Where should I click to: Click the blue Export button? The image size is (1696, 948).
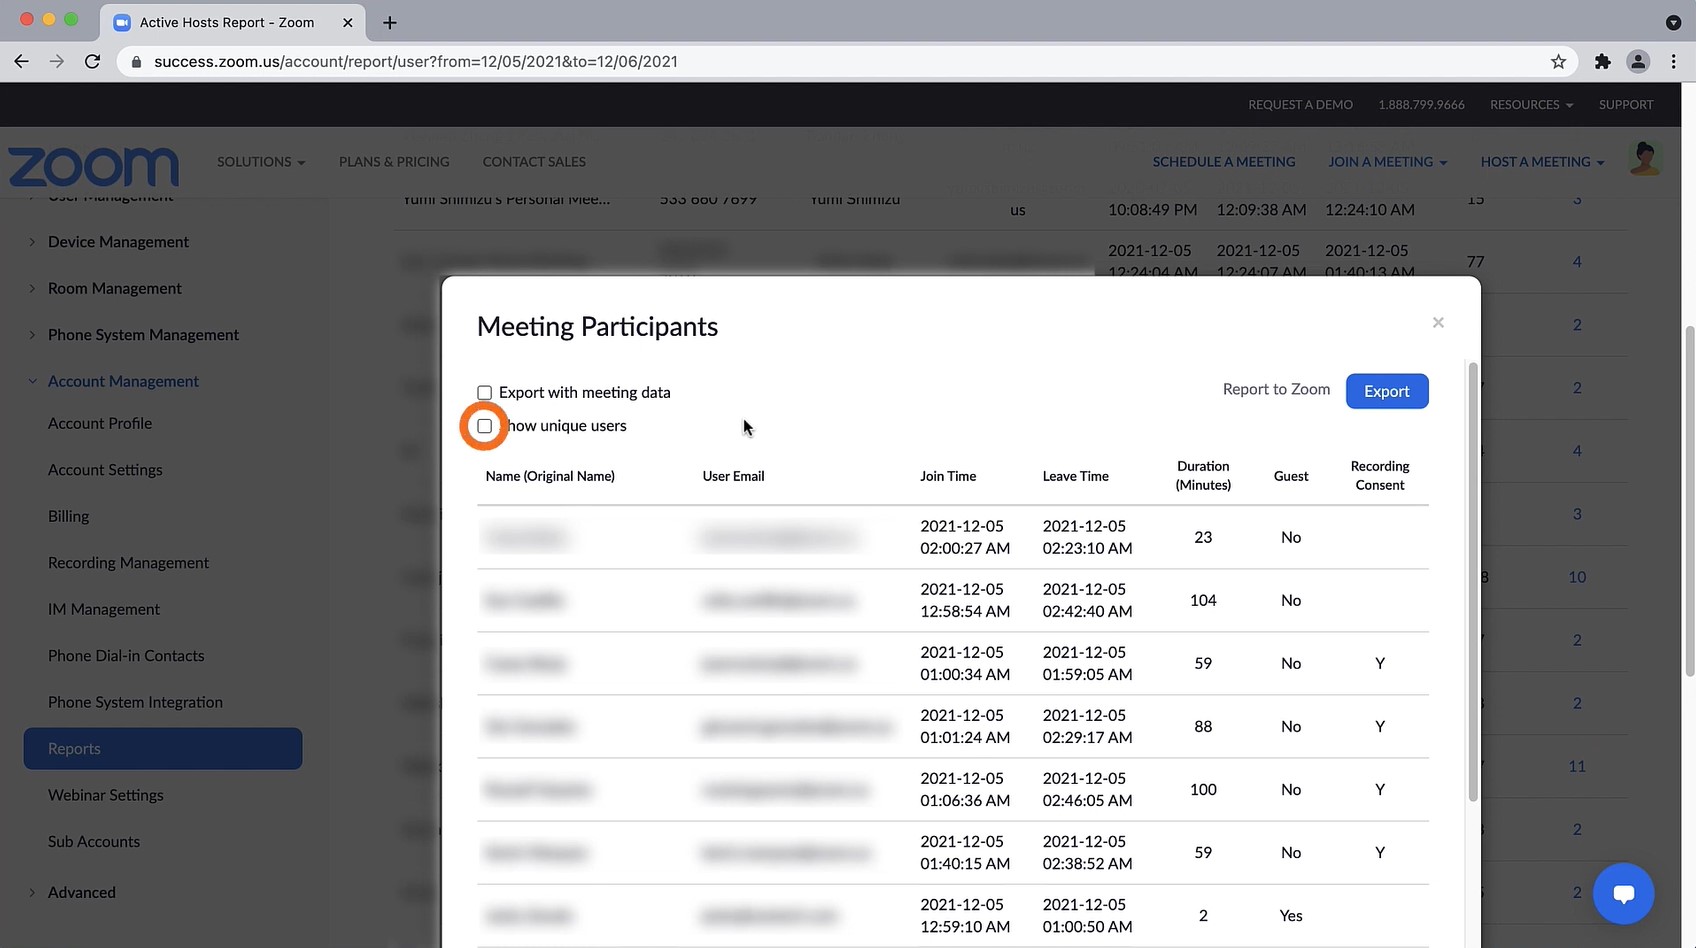[x=1387, y=391]
